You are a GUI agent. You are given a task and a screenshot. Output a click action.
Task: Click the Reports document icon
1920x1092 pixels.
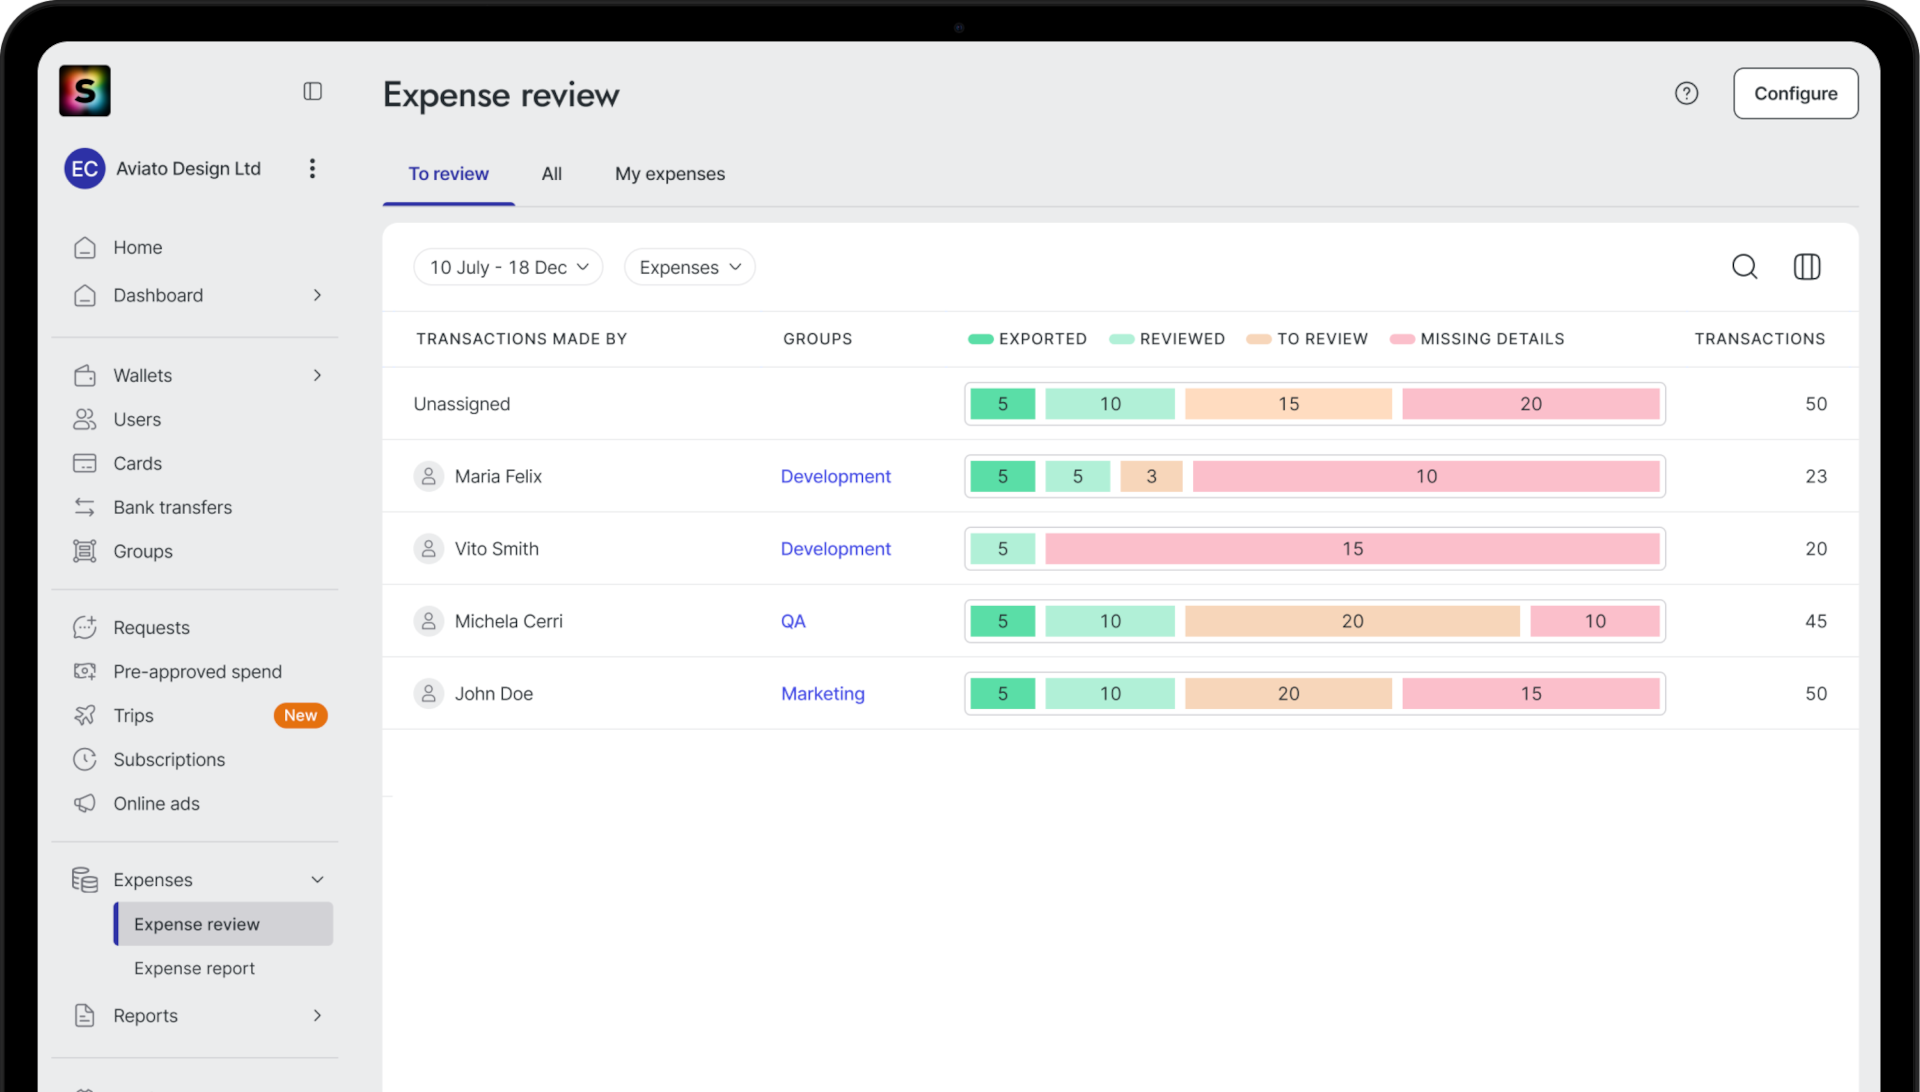pyautogui.click(x=85, y=1015)
